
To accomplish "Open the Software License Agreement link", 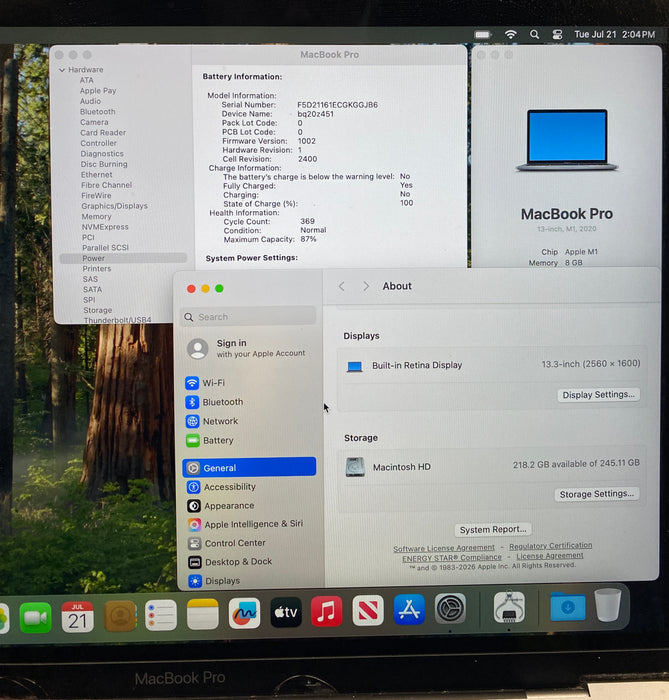I will click(444, 548).
